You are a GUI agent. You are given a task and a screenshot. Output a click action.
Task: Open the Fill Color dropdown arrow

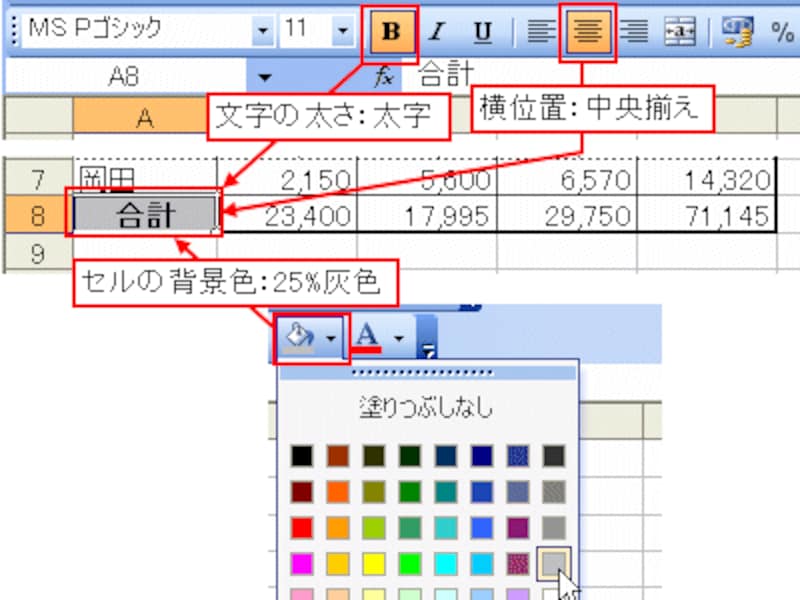[332, 338]
